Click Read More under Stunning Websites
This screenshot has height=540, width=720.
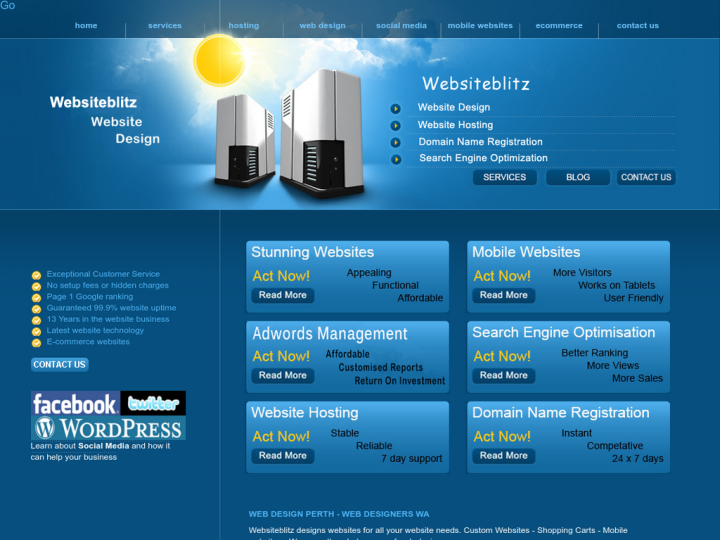[282, 295]
